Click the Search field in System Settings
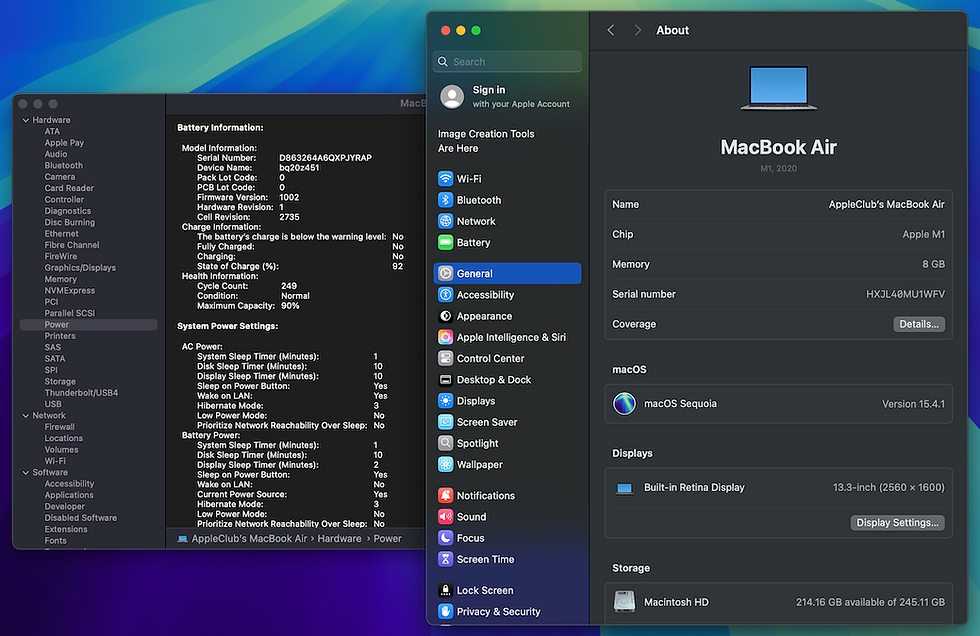The height and width of the screenshot is (636, 980). [507, 61]
